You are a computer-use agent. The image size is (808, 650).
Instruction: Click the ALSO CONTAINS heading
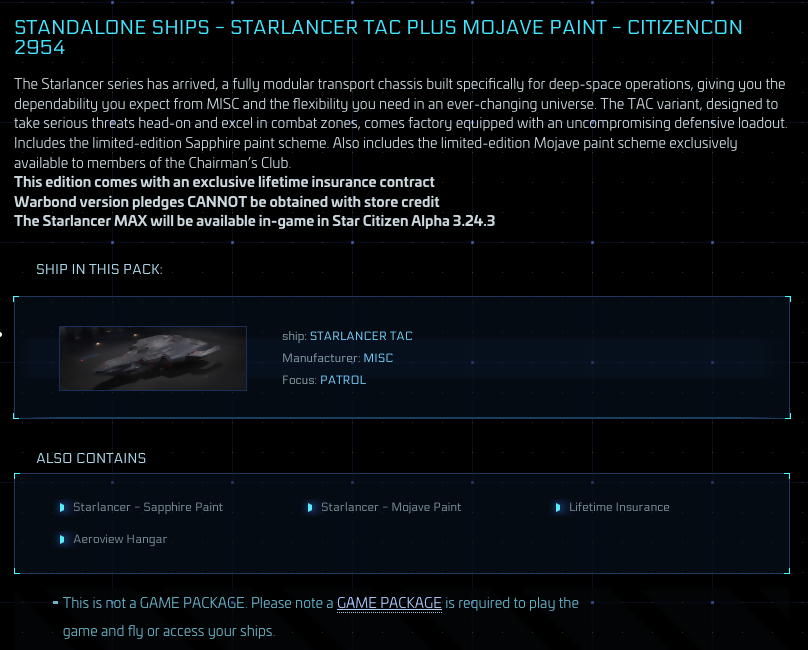pyautogui.click(x=91, y=458)
